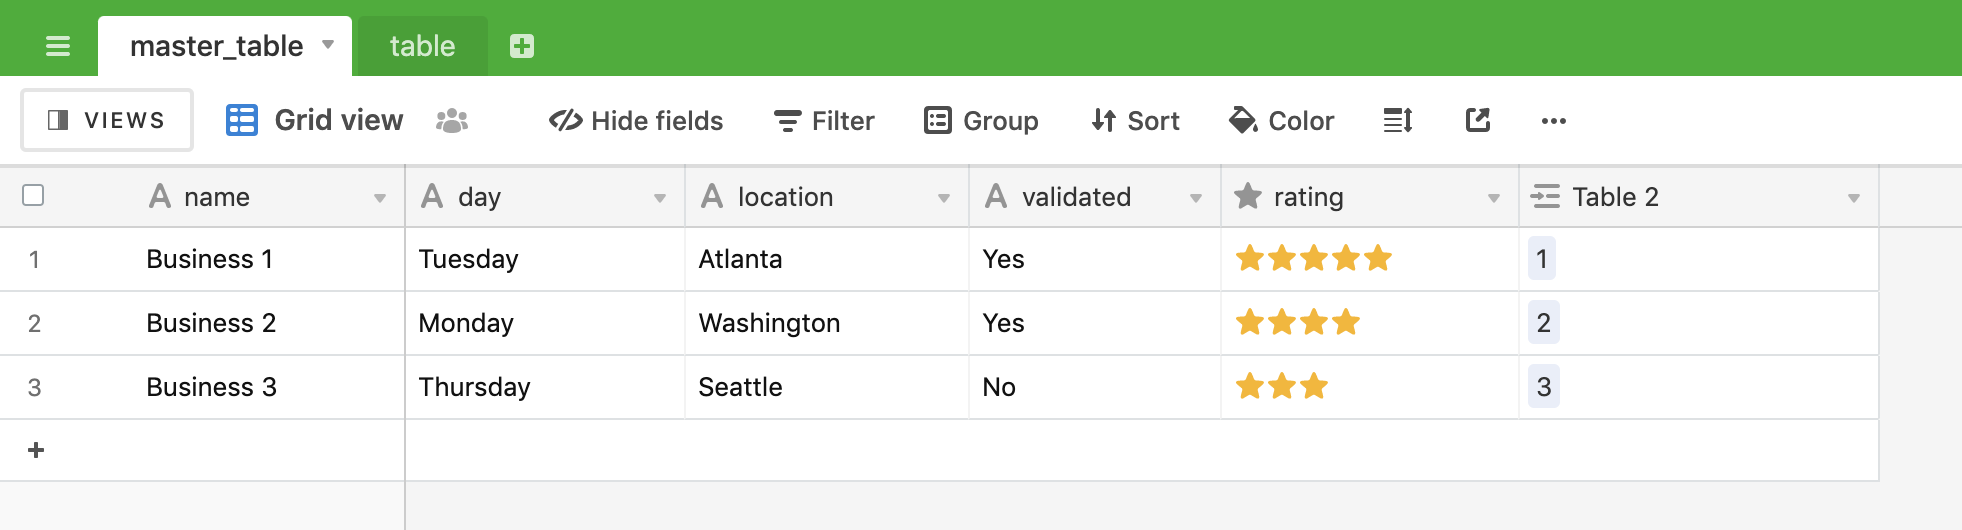
Task: Open the more options ellipsis menu
Action: tap(1554, 121)
